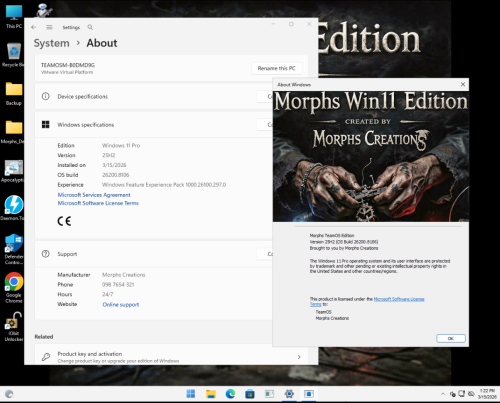Image resolution: width=500 pixels, height=403 pixels.
Task: Open Defender Control desktop shortcut
Action: click(x=14, y=249)
